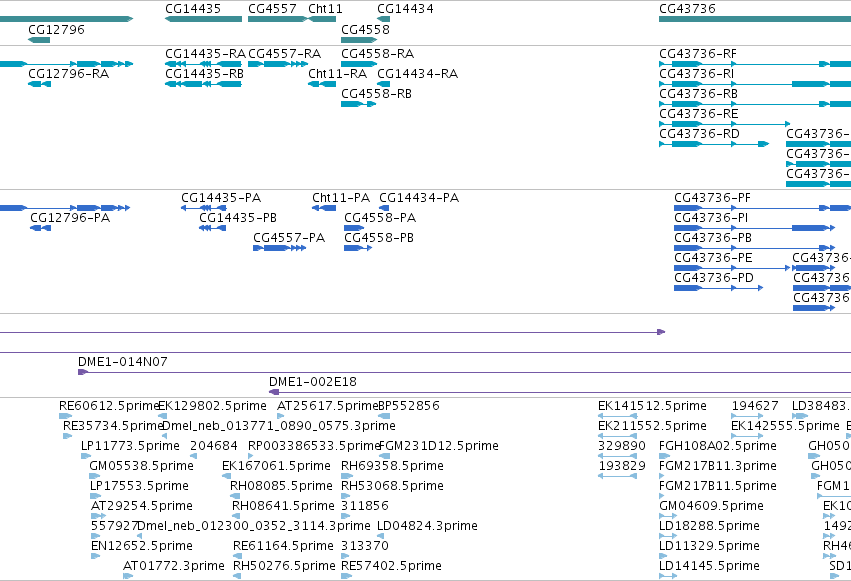Select EST LD04824.3prime
Viewport: 851px width, 581px height.
point(427,526)
